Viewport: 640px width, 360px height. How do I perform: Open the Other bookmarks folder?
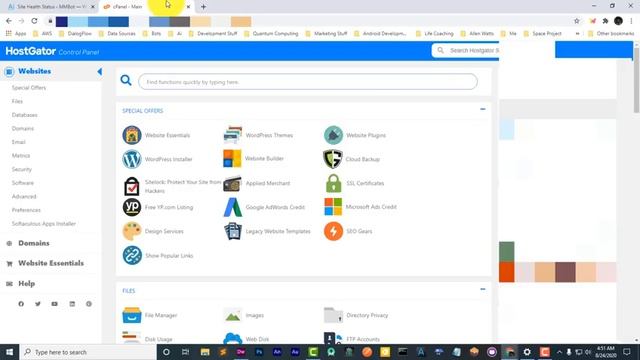point(611,33)
